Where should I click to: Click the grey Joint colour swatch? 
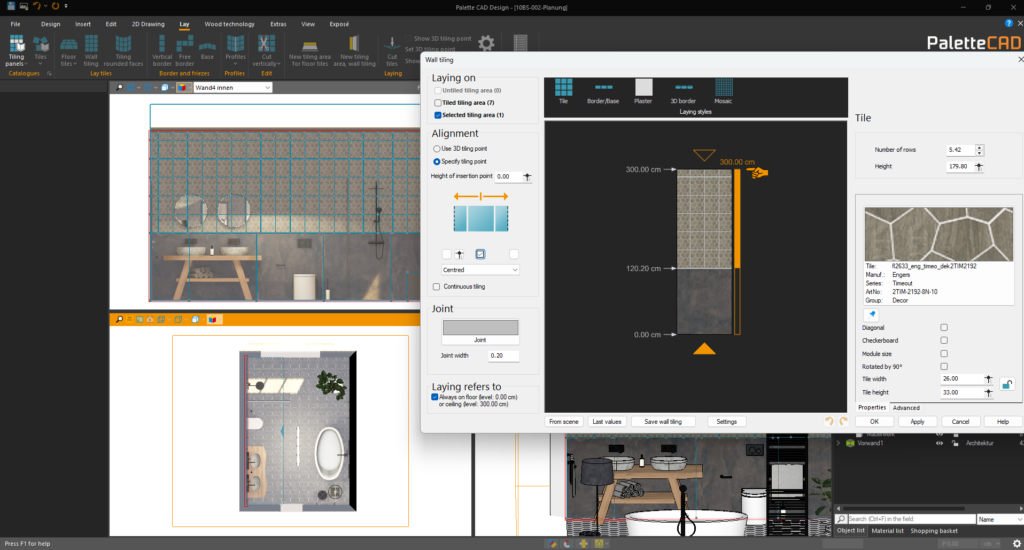[480, 327]
